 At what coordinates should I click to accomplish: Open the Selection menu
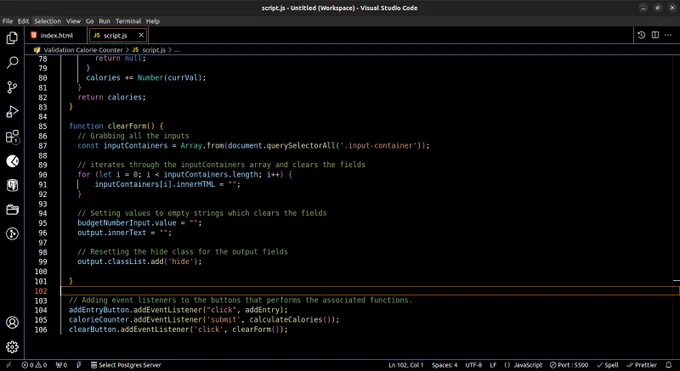[48, 21]
